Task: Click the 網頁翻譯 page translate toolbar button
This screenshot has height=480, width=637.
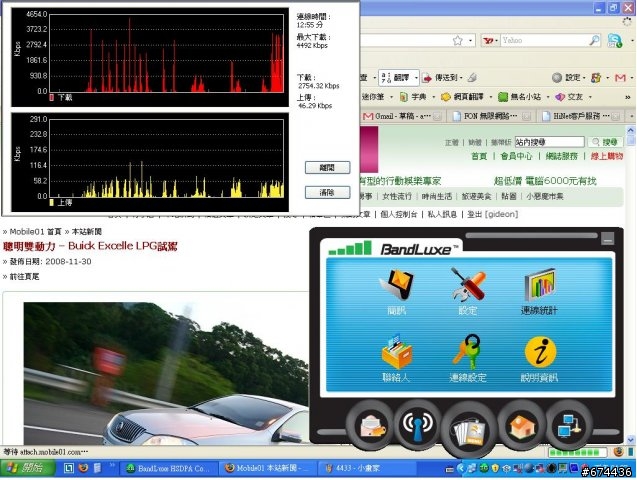Action: click(x=462, y=97)
